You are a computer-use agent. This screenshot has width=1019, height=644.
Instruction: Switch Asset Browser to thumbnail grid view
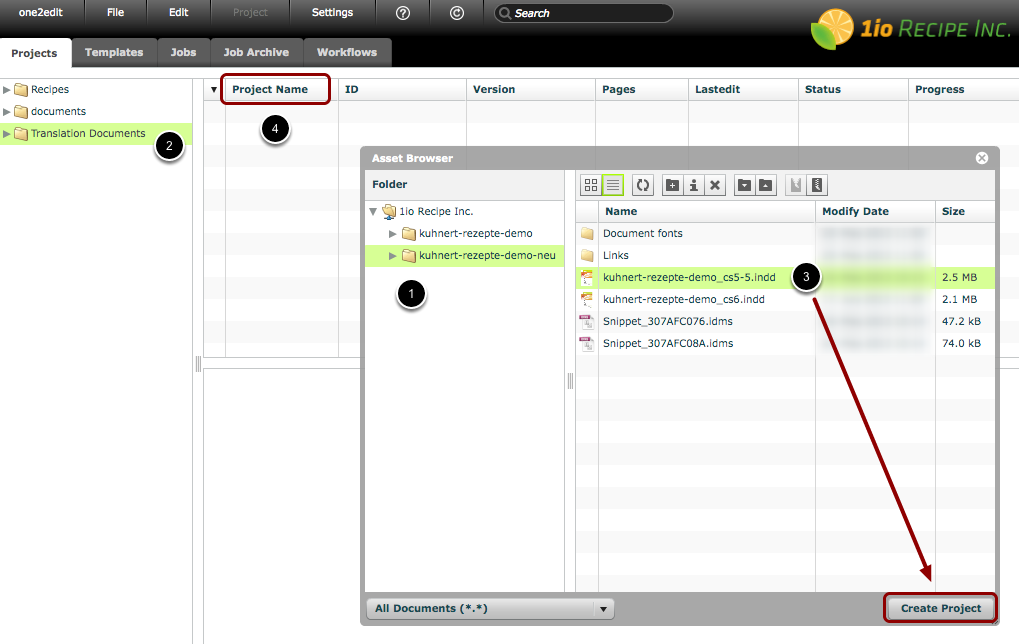591,185
